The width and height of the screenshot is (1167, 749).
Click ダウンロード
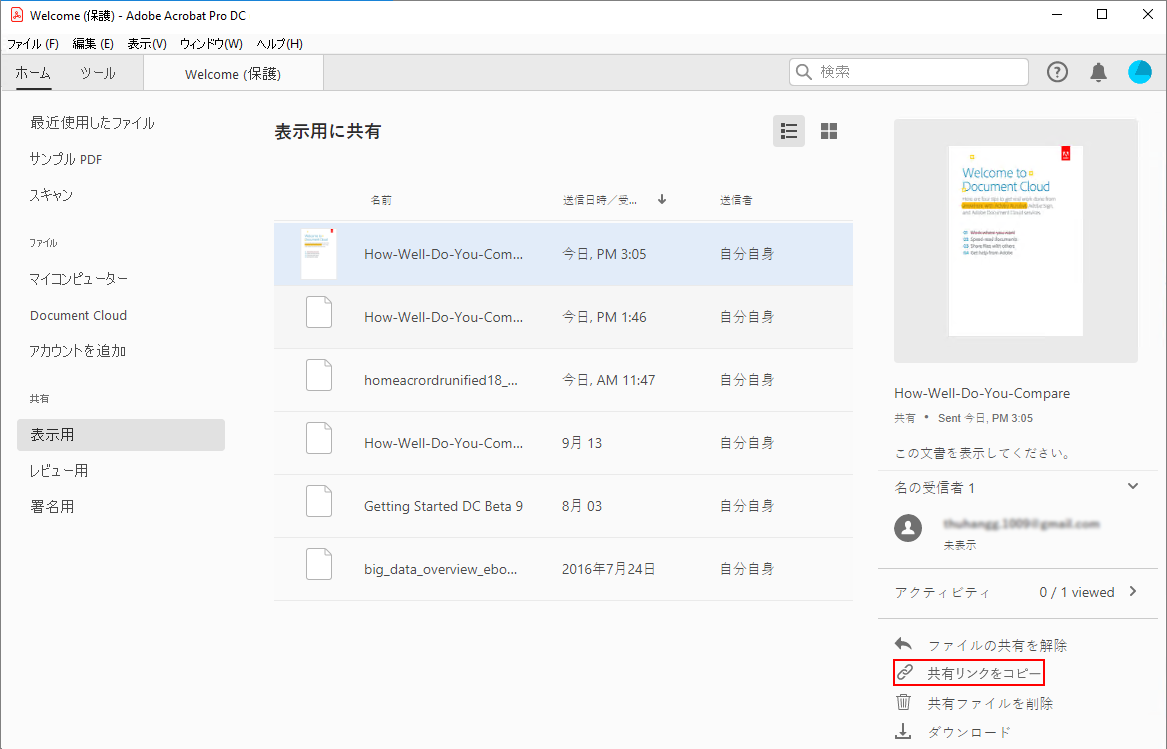coord(969,732)
